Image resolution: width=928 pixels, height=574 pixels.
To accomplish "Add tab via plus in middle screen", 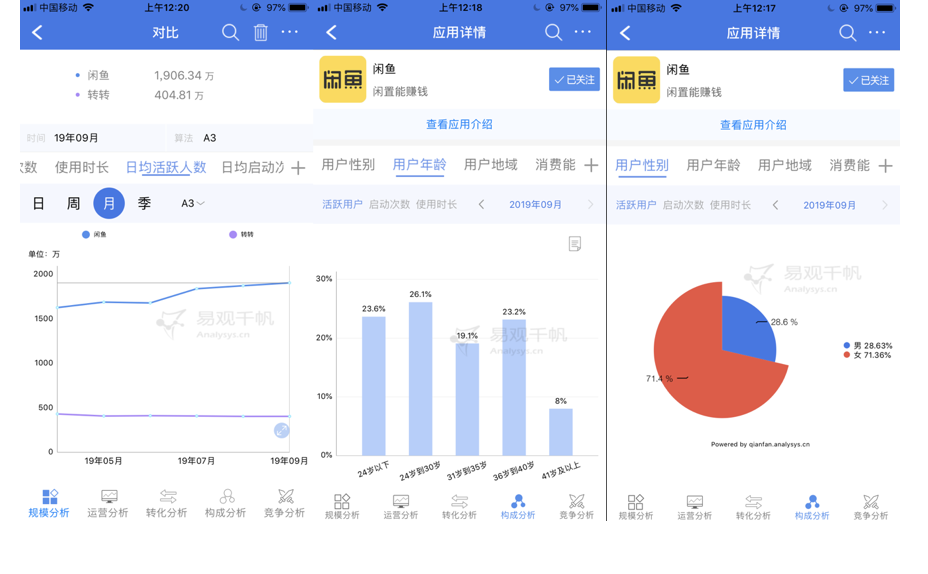I will [591, 165].
